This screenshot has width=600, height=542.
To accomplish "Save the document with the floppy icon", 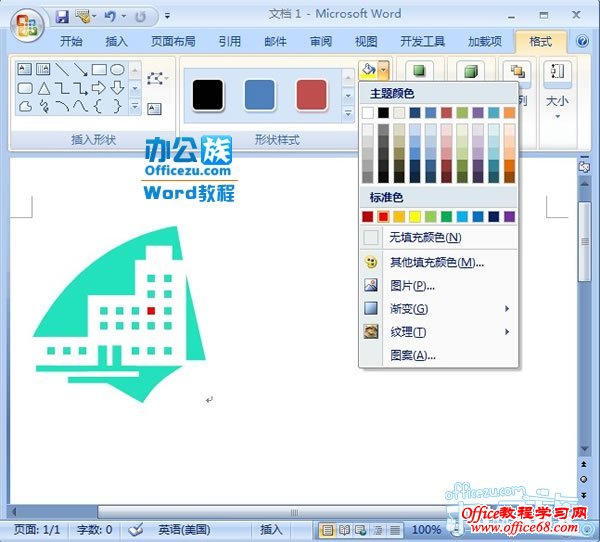I will (x=62, y=16).
